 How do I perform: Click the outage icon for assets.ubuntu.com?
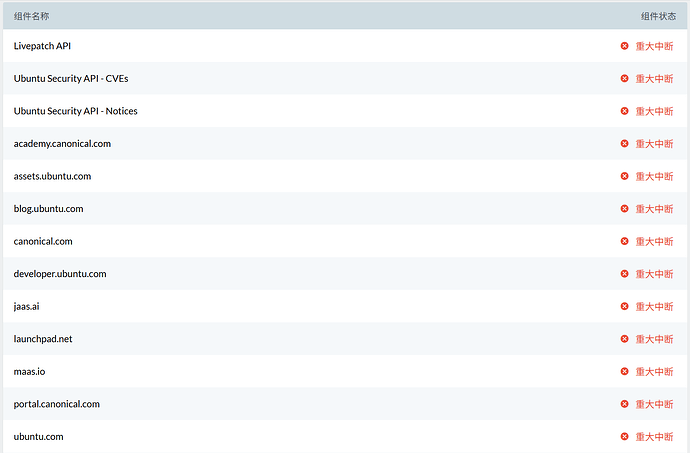[624, 176]
